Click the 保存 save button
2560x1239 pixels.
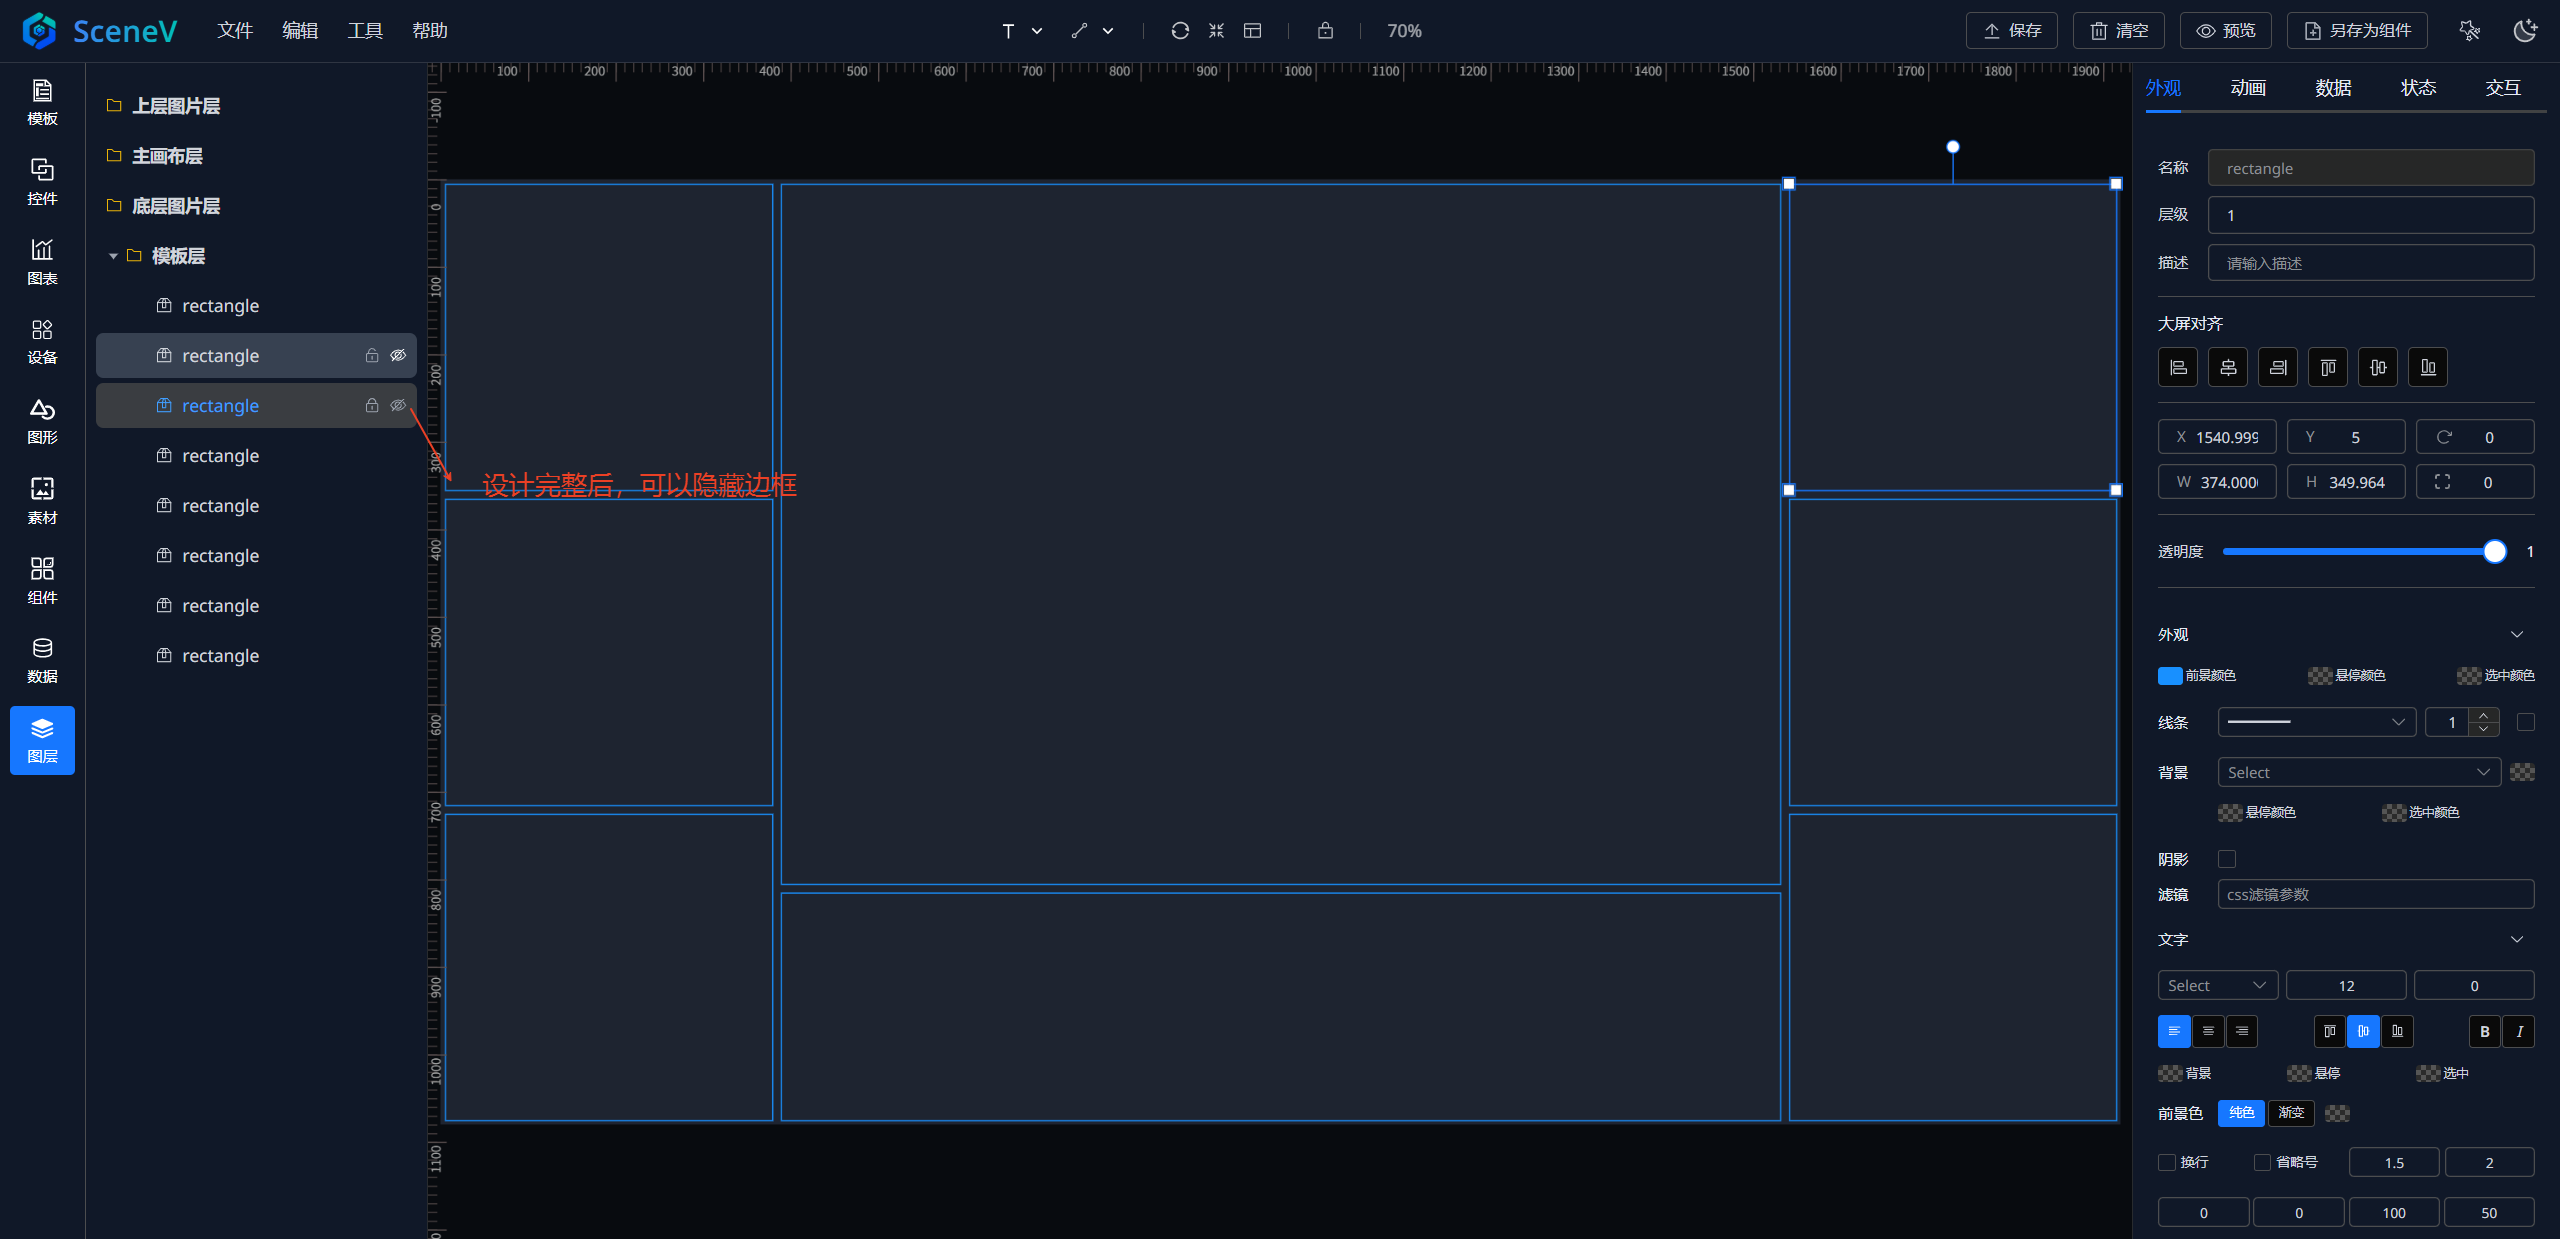coord(2012,31)
